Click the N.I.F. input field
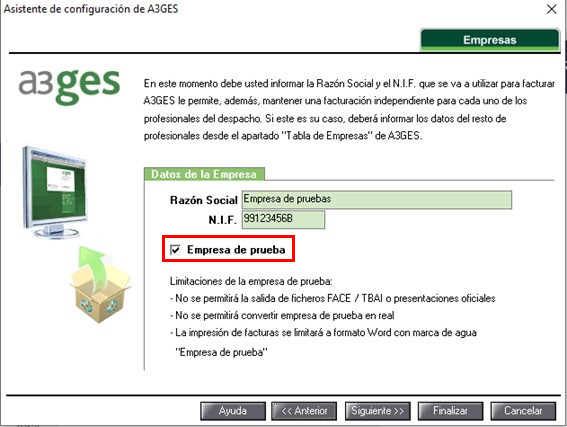Screen dimensions: 567x427 tap(283, 219)
